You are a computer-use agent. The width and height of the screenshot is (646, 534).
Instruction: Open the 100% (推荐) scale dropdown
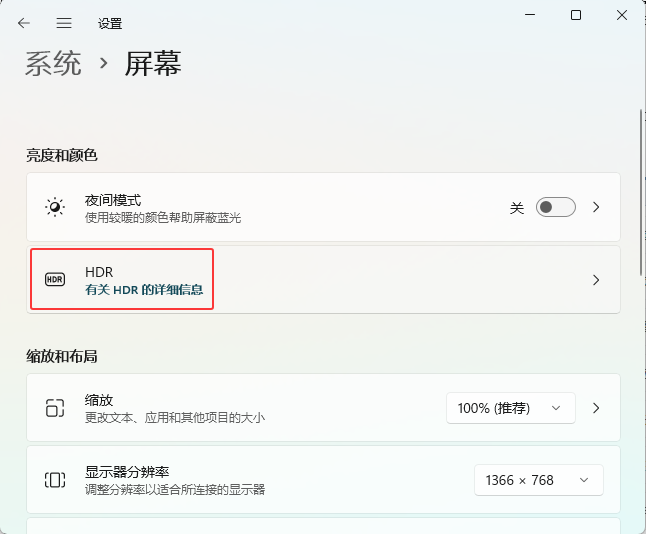[510, 408]
